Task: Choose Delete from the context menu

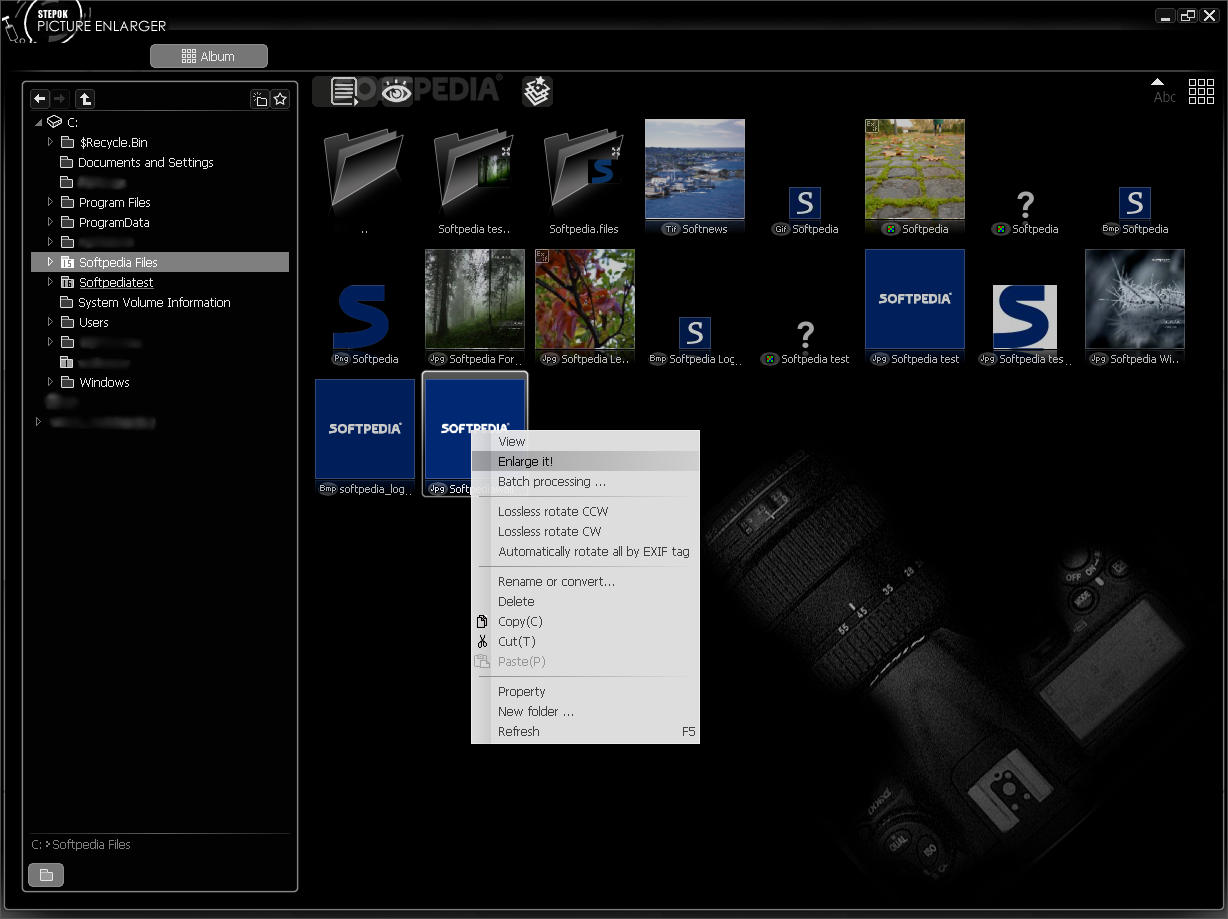Action: pos(585,601)
